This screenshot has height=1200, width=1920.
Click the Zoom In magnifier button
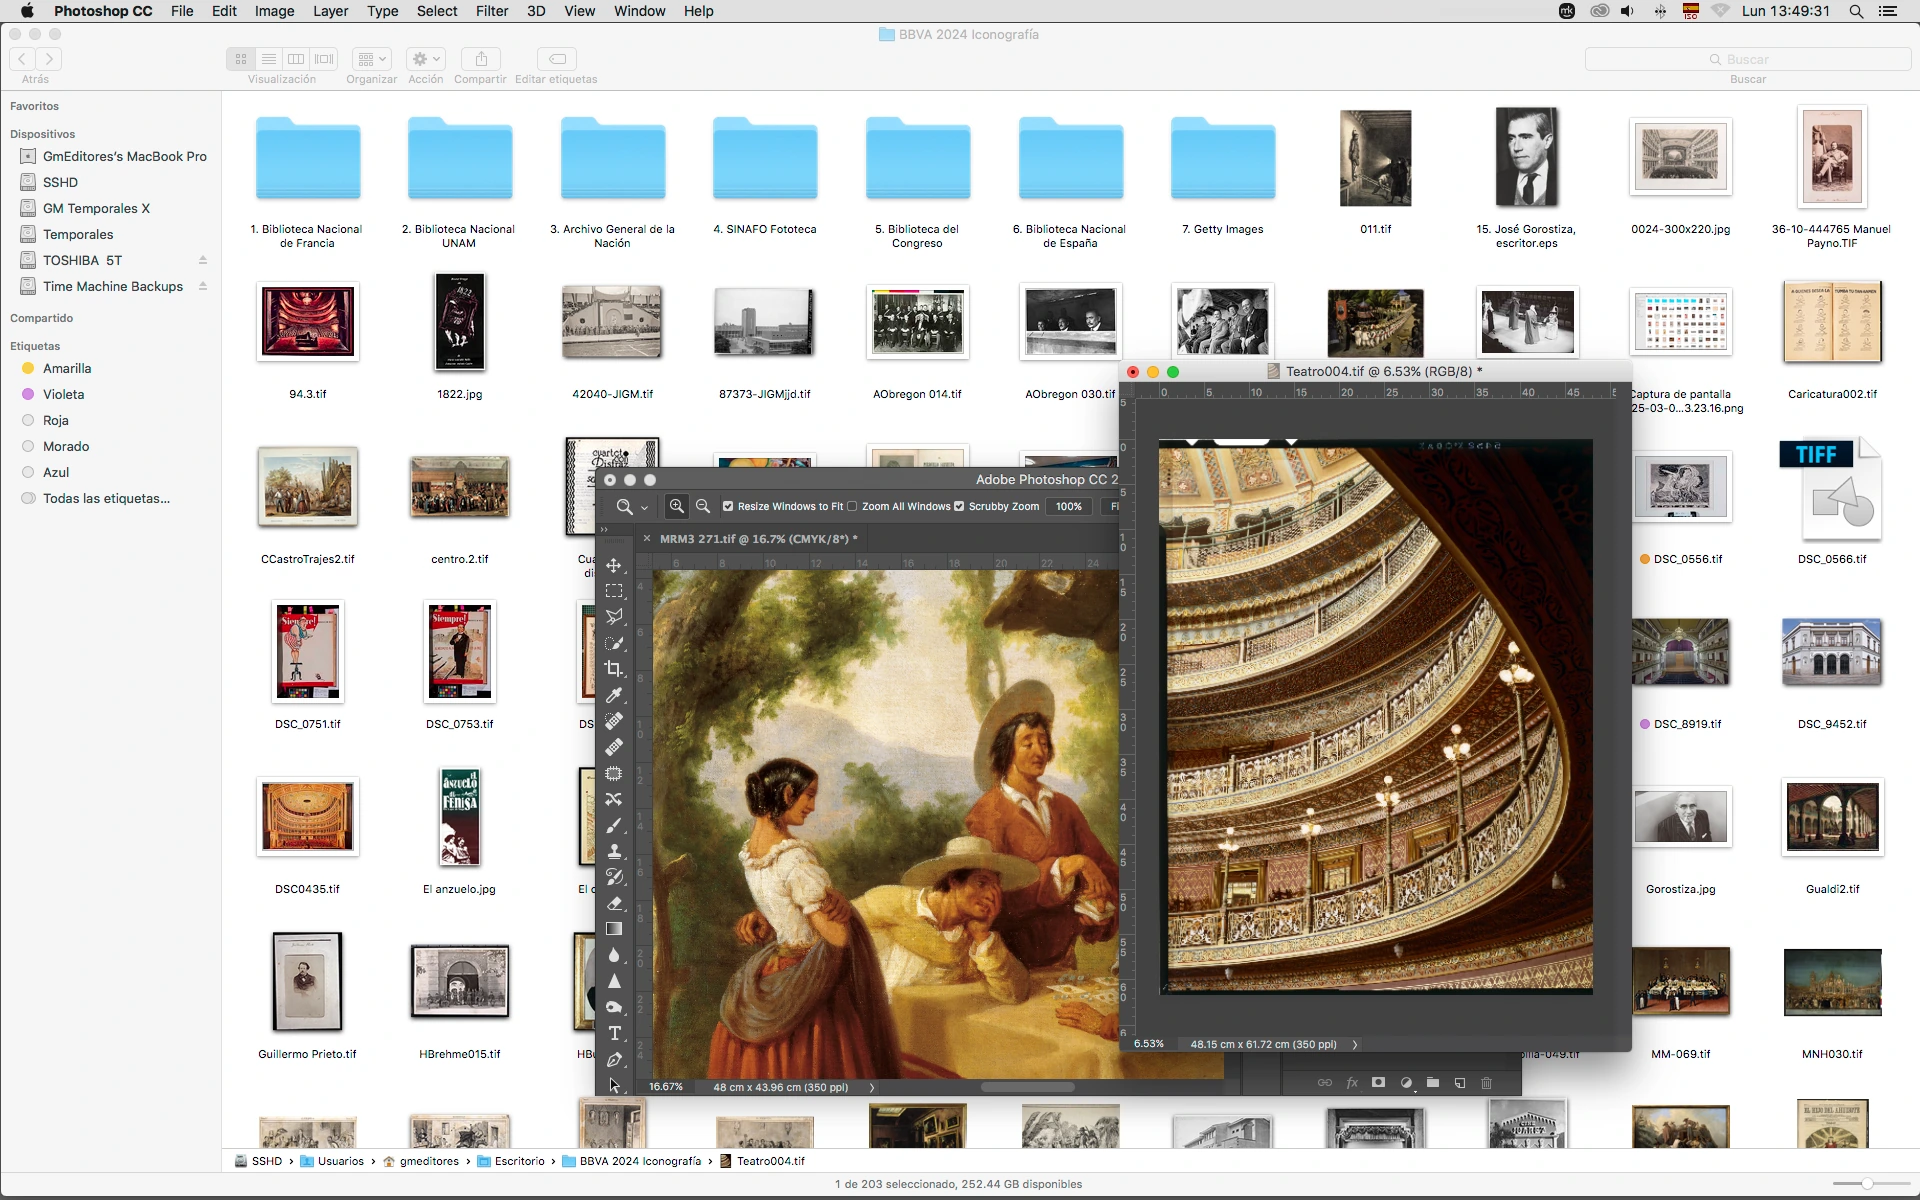point(677,506)
